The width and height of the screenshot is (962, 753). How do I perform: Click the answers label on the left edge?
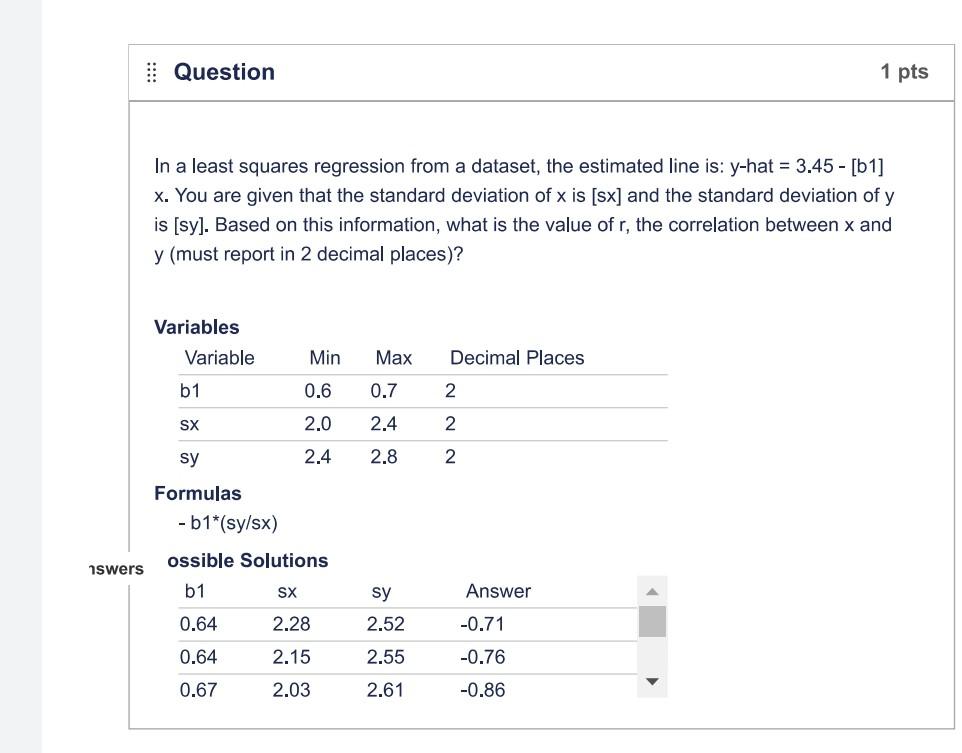coord(117,569)
